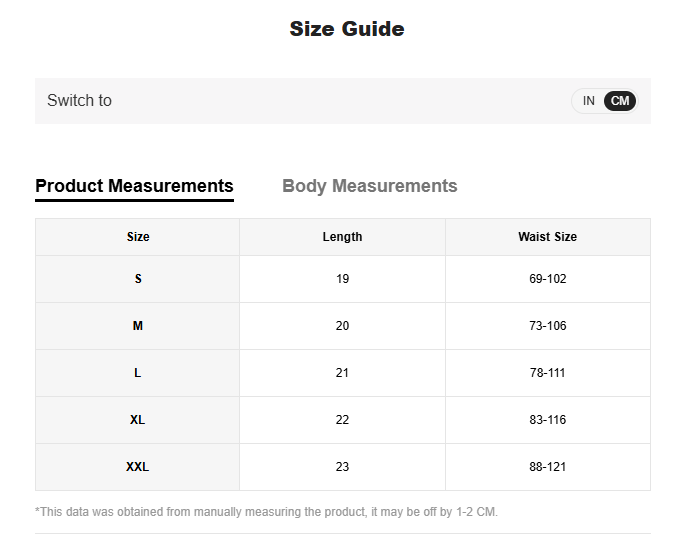Switch to Body Measurements tab
The height and width of the screenshot is (536, 684).
pyautogui.click(x=369, y=186)
